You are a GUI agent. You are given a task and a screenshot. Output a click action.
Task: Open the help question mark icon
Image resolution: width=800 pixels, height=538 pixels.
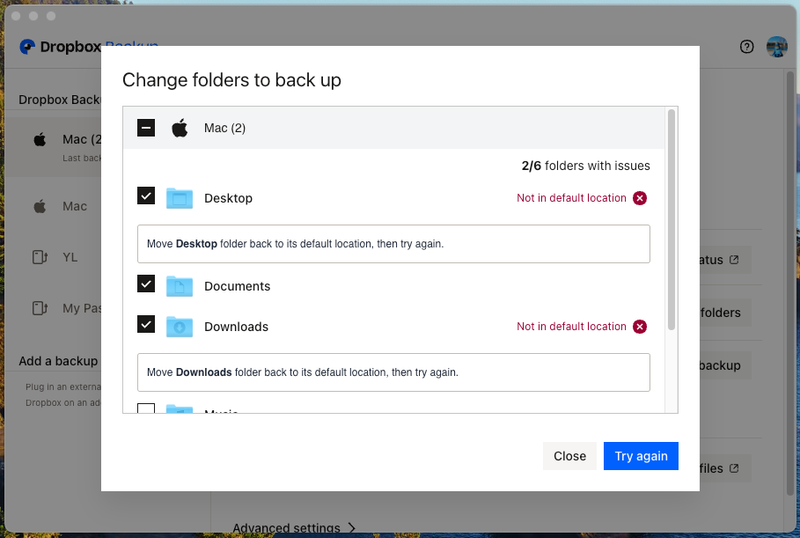[746, 46]
